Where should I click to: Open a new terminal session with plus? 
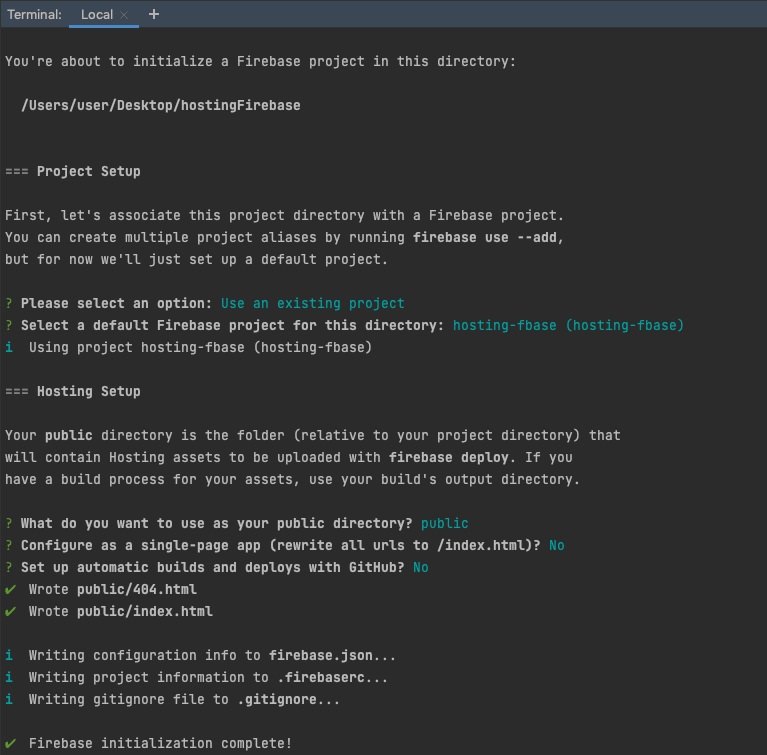pyautogui.click(x=154, y=14)
